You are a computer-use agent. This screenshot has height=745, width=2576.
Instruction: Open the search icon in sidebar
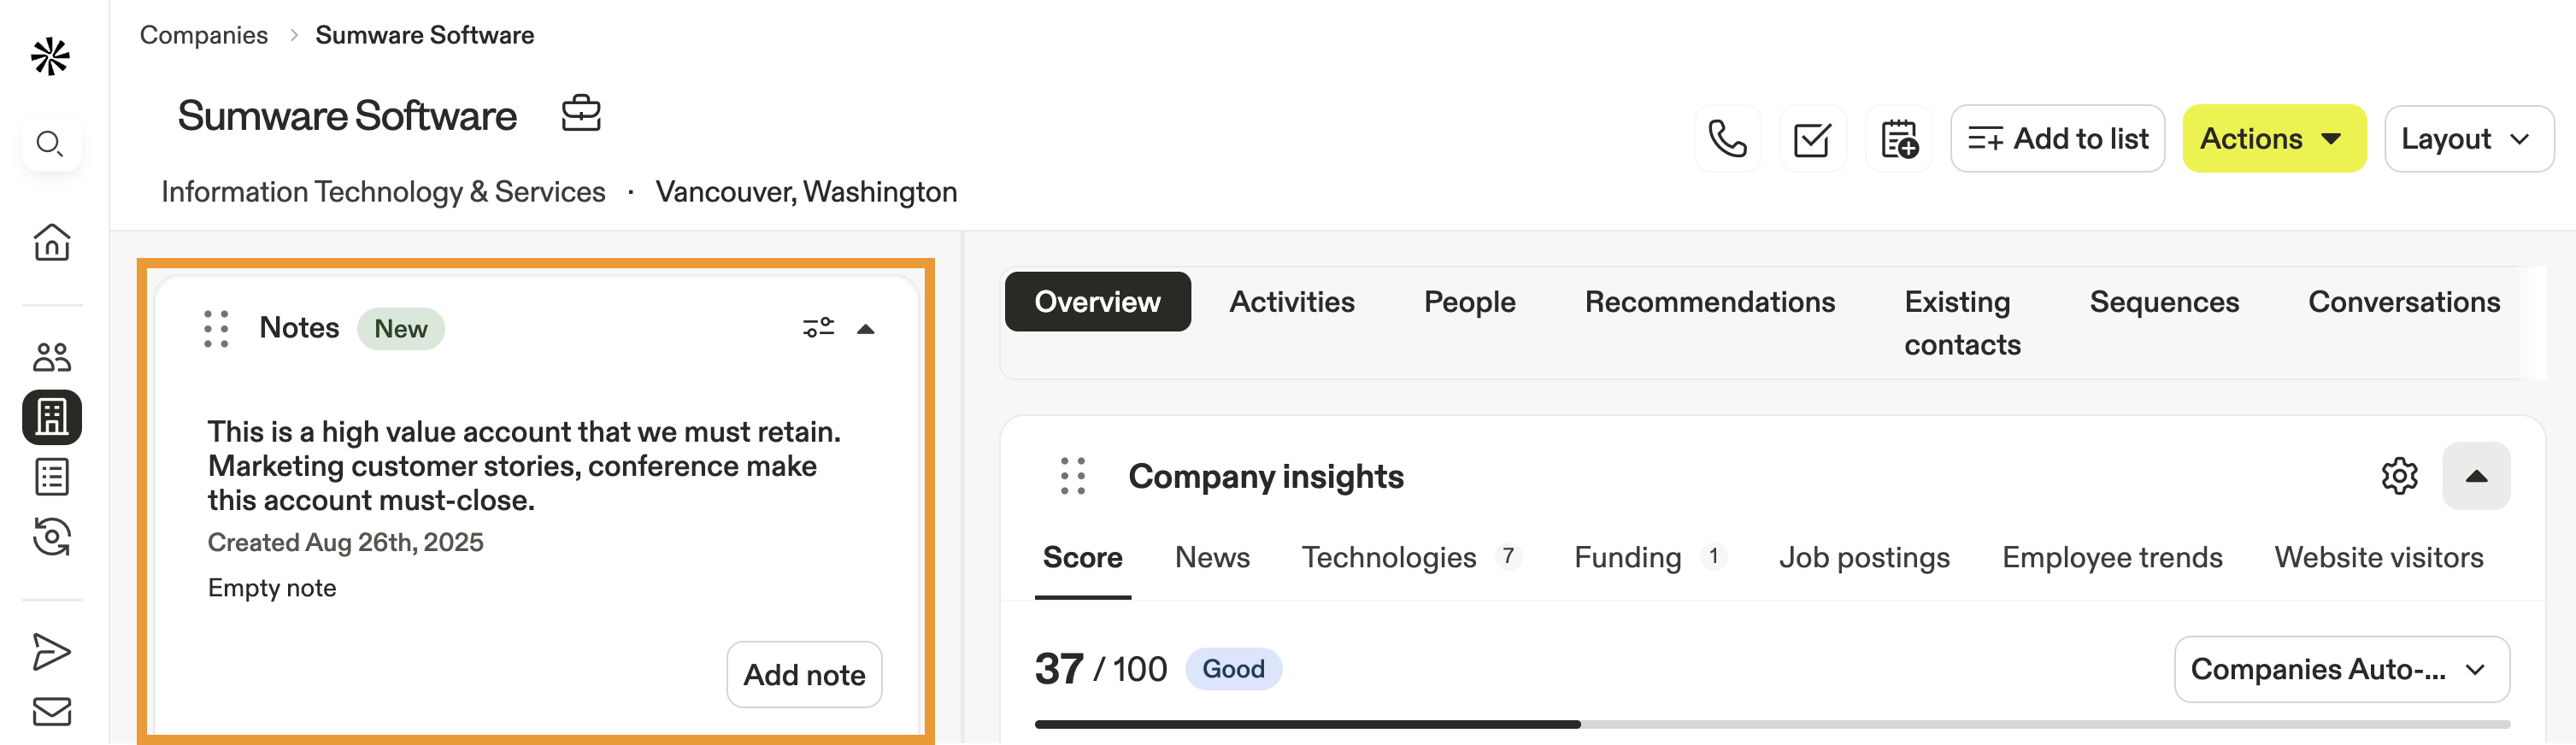[51, 144]
